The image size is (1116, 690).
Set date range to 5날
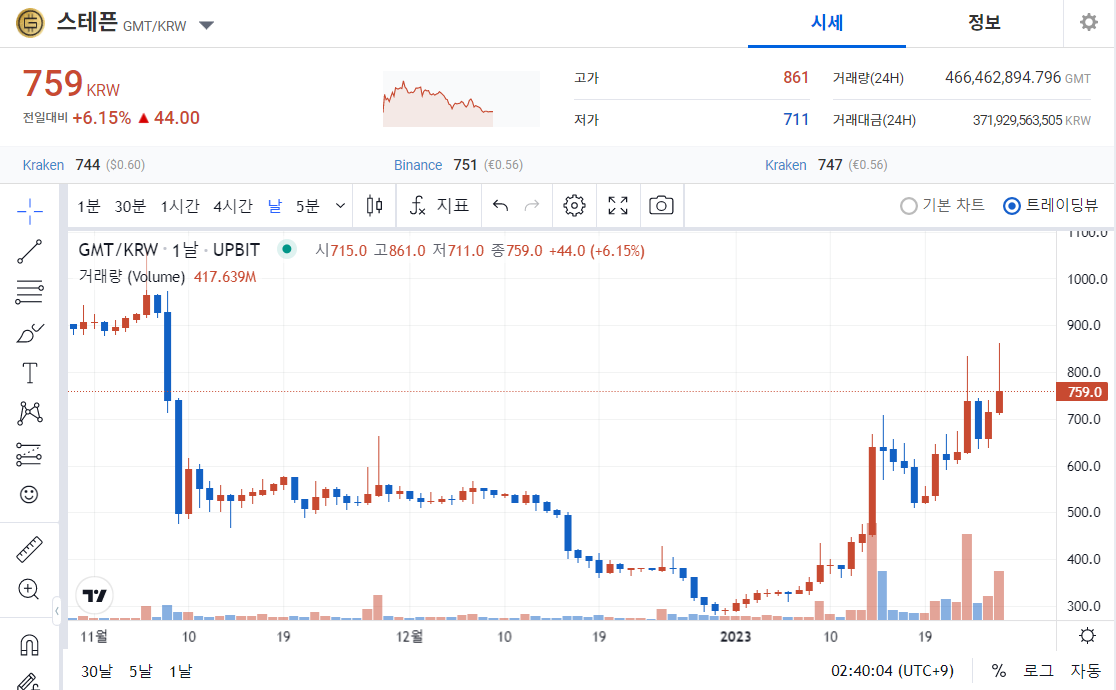(140, 671)
